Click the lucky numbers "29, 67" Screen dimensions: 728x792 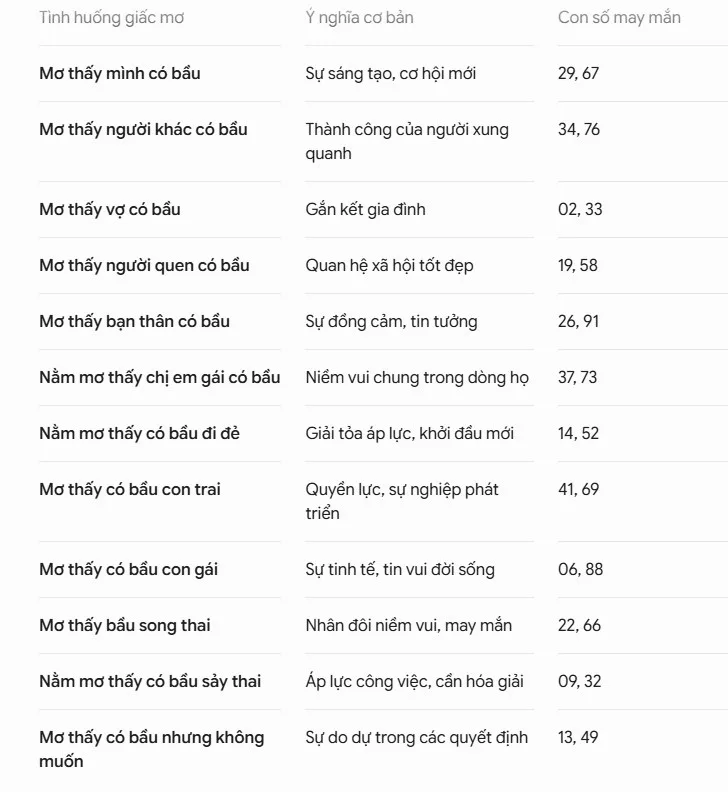tap(578, 74)
